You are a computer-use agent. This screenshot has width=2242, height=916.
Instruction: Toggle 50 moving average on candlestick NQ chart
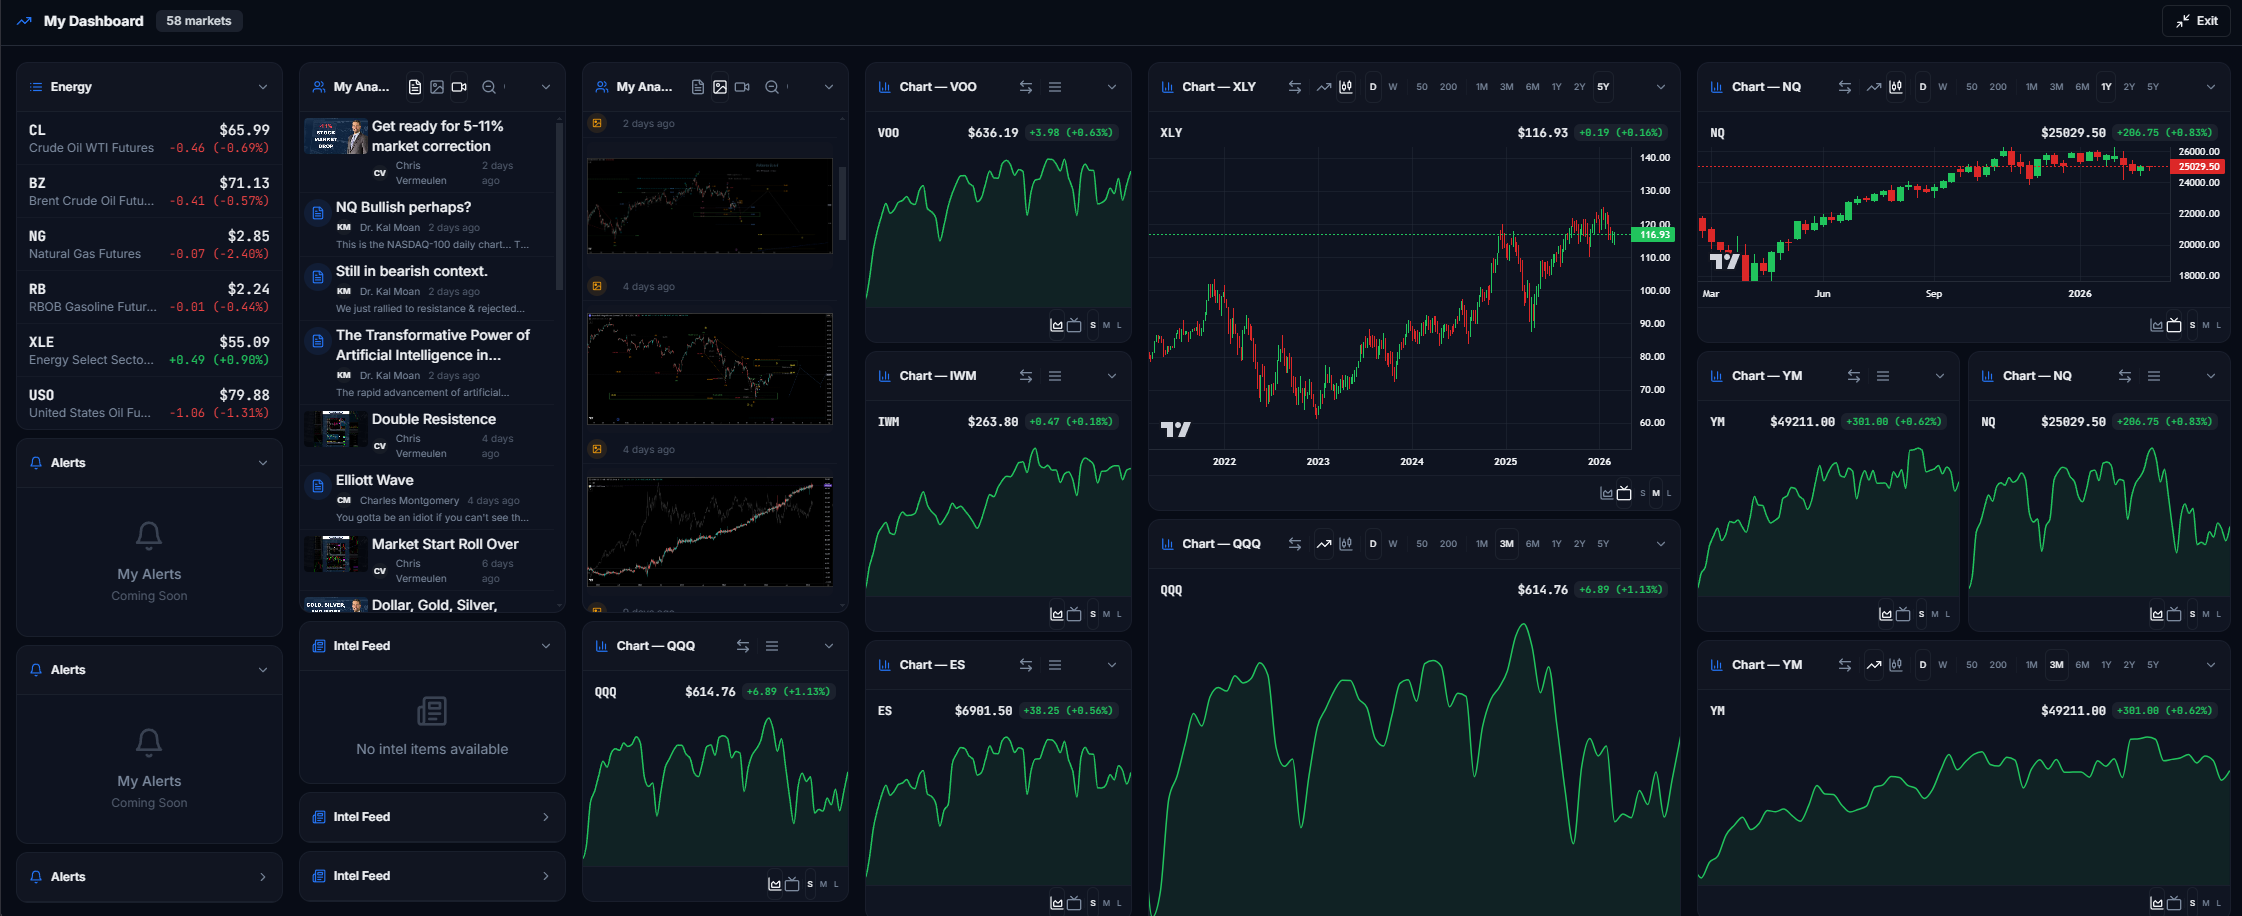pyautogui.click(x=1972, y=87)
